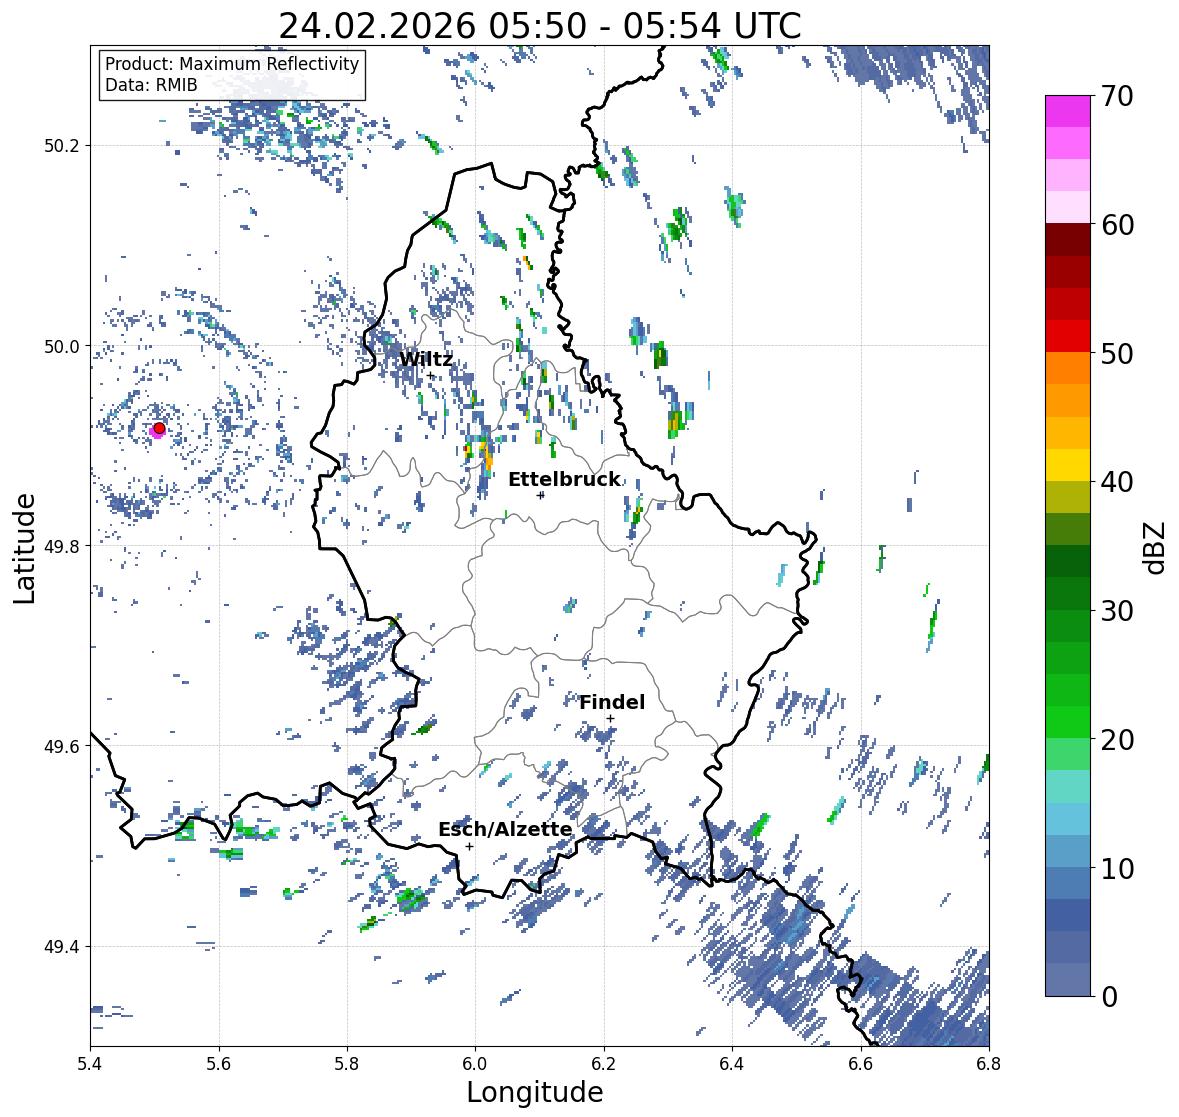Click the 5.4 longitude tick label
Viewport: 1179px width, 1117px height.
click(90, 1064)
